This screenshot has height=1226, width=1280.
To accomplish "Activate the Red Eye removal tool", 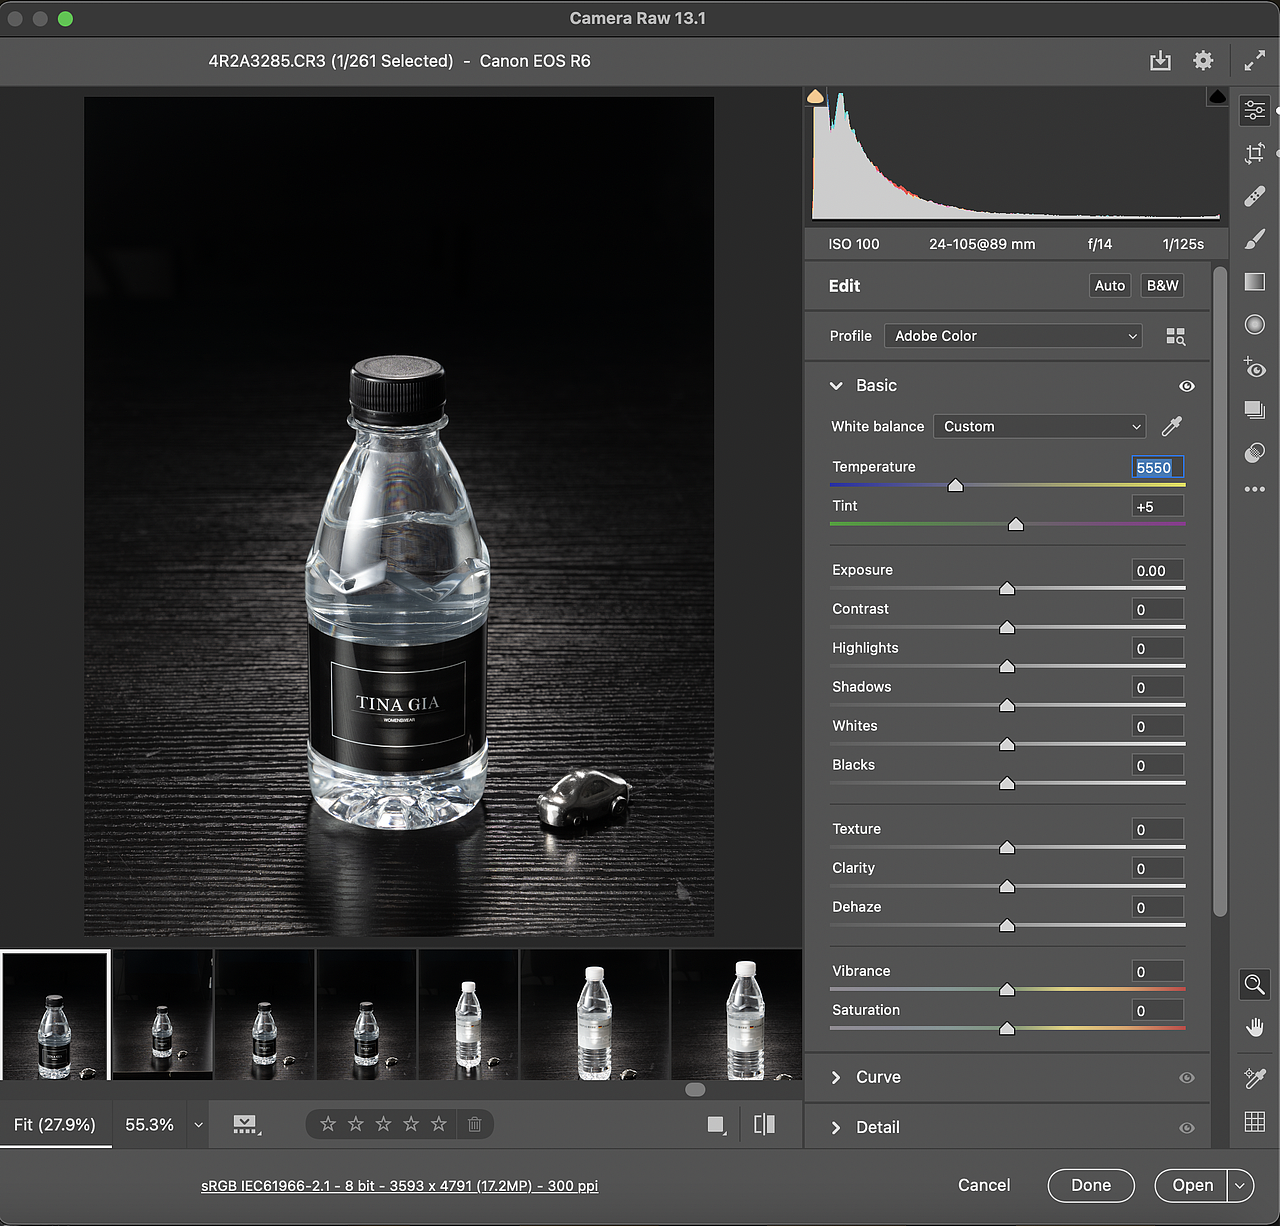I will tap(1254, 368).
